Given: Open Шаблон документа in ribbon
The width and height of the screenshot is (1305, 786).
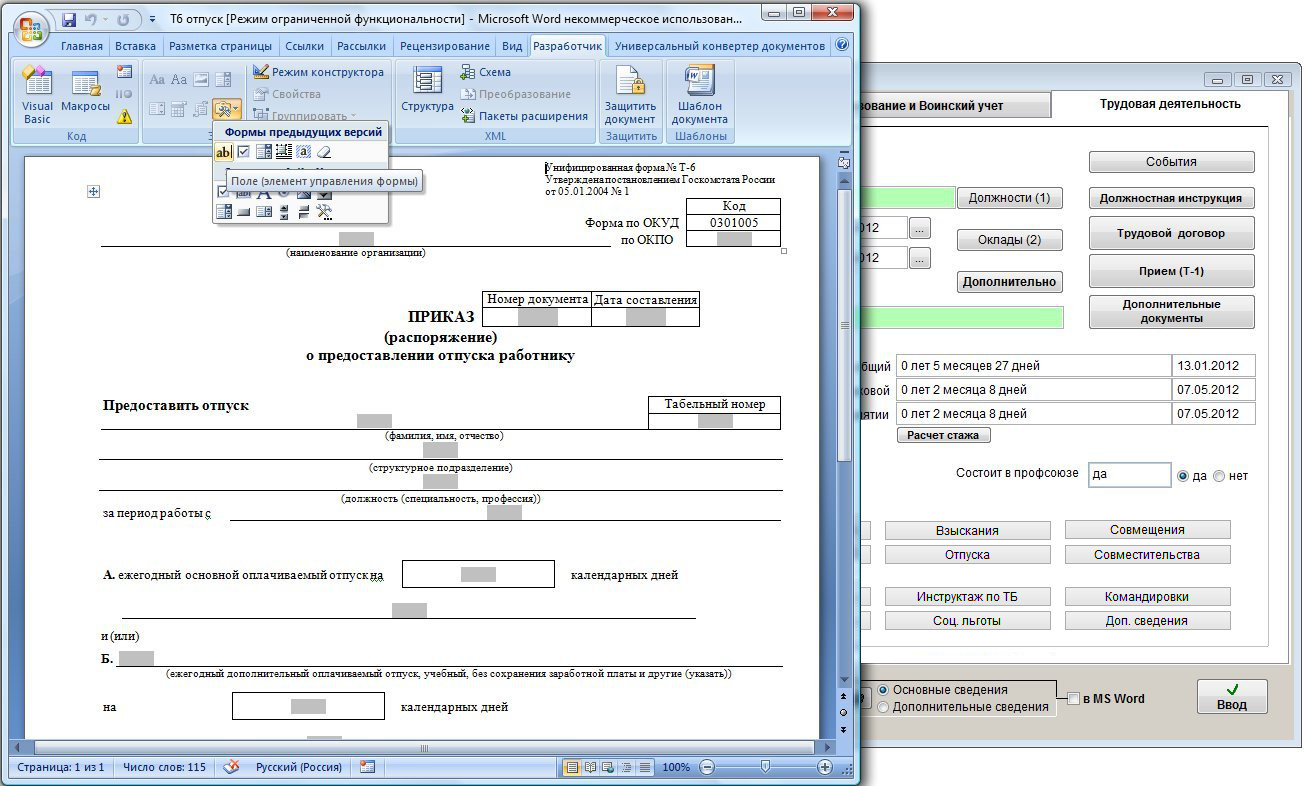Looking at the screenshot, I should (x=700, y=97).
